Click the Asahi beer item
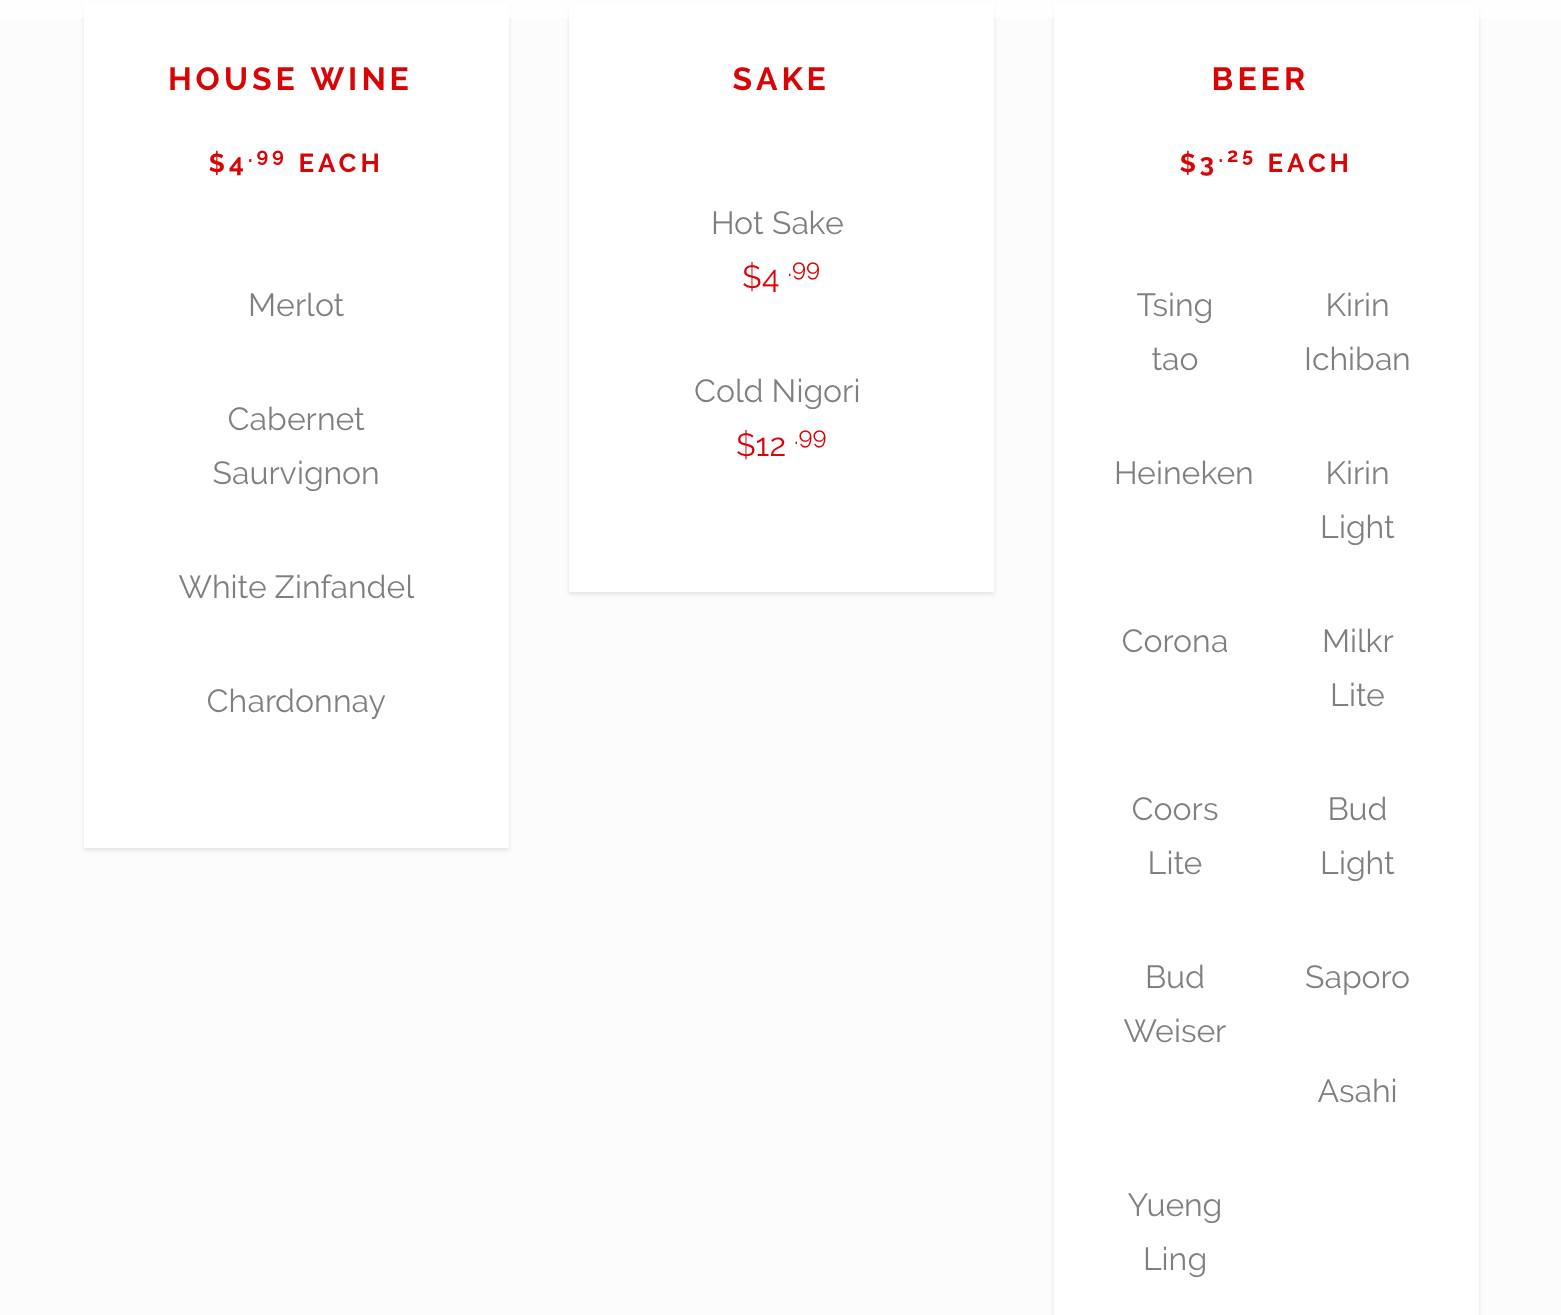Viewport: 1561px width, 1315px height. click(1356, 1091)
